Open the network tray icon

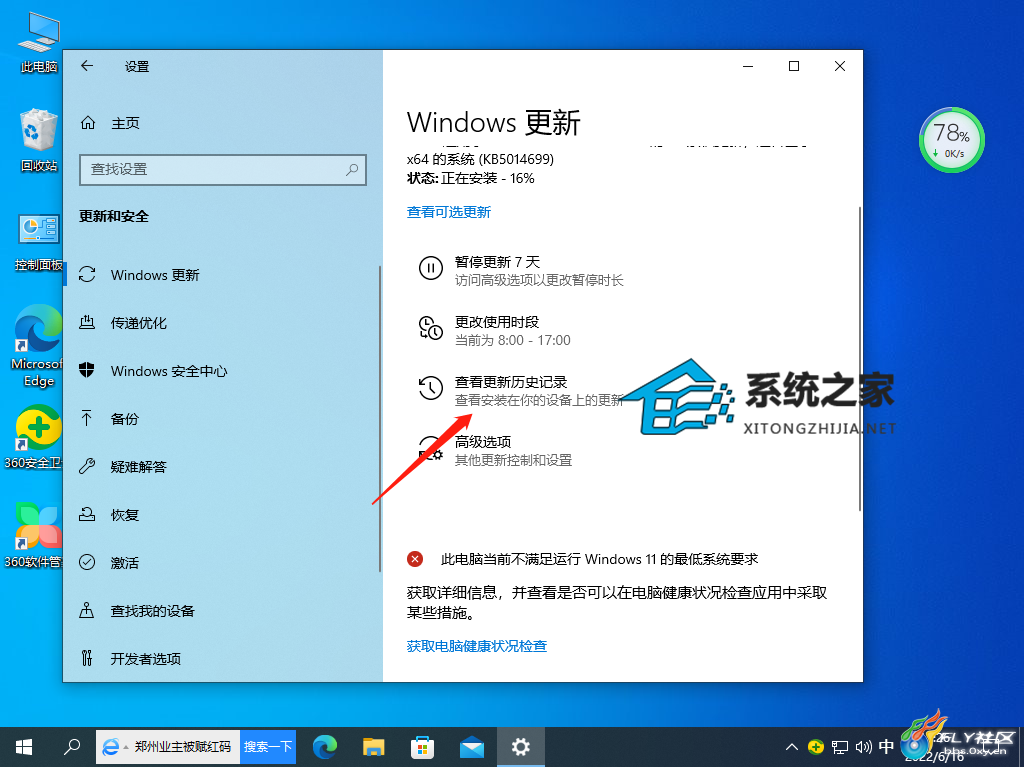(x=840, y=746)
